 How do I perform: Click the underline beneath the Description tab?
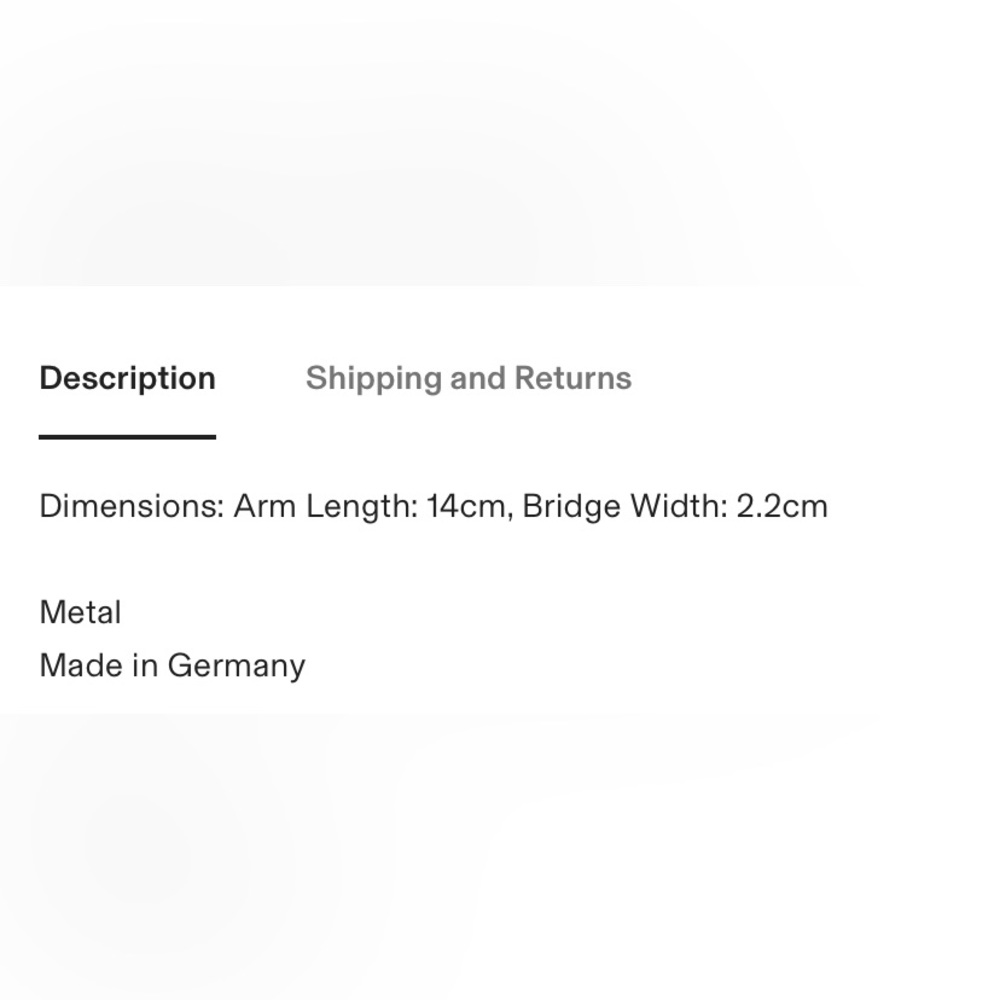point(128,437)
